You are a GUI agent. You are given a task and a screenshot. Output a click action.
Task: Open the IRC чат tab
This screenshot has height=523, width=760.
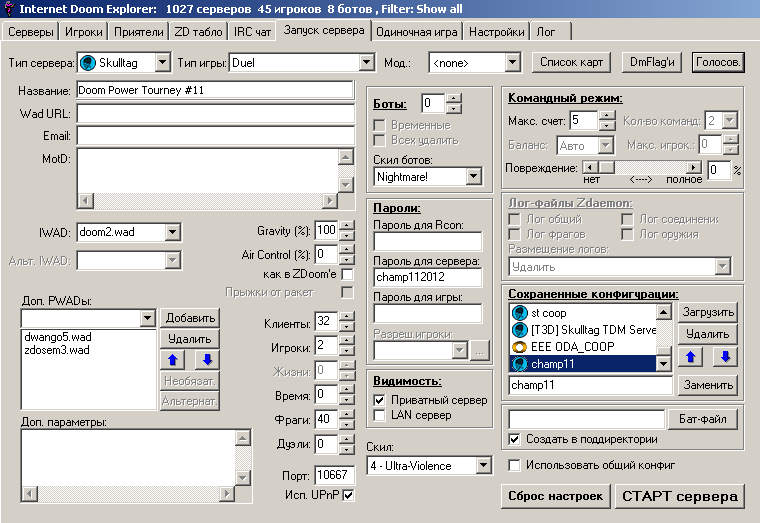tap(252, 31)
